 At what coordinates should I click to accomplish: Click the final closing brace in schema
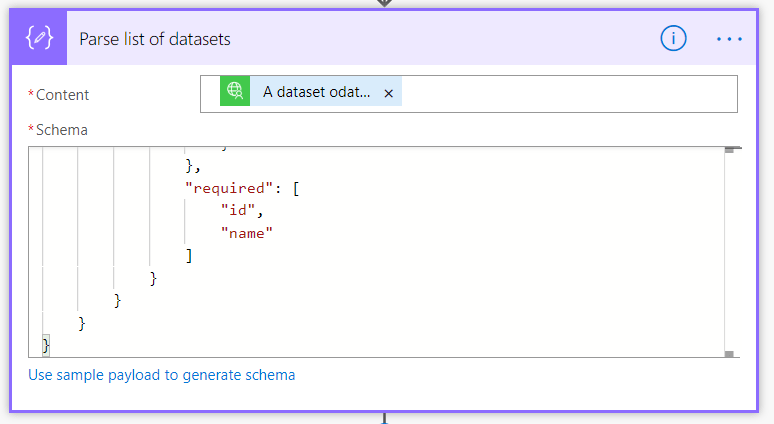coord(46,345)
